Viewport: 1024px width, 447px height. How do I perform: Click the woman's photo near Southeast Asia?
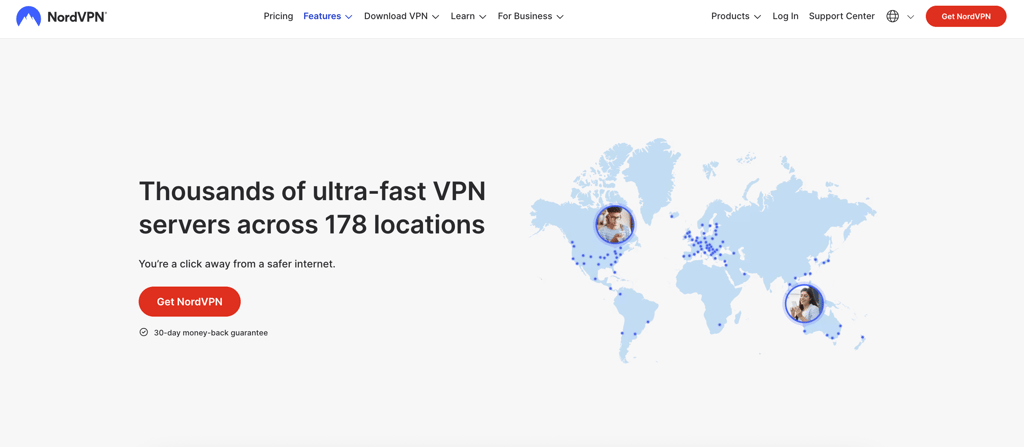pos(803,303)
